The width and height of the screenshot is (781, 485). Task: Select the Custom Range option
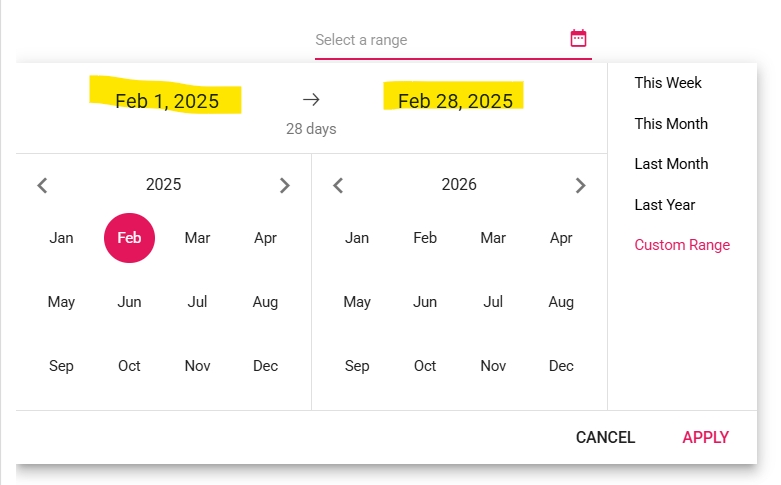point(682,245)
